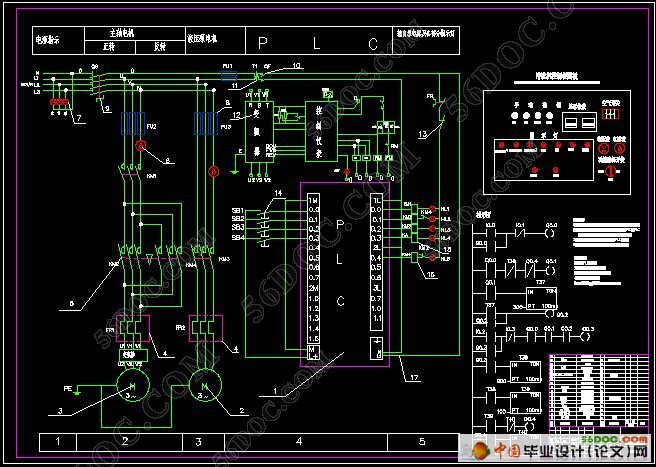
Task: Select column zone 2 in bottom strip
Action: pyautogui.click(x=124, y=441)
